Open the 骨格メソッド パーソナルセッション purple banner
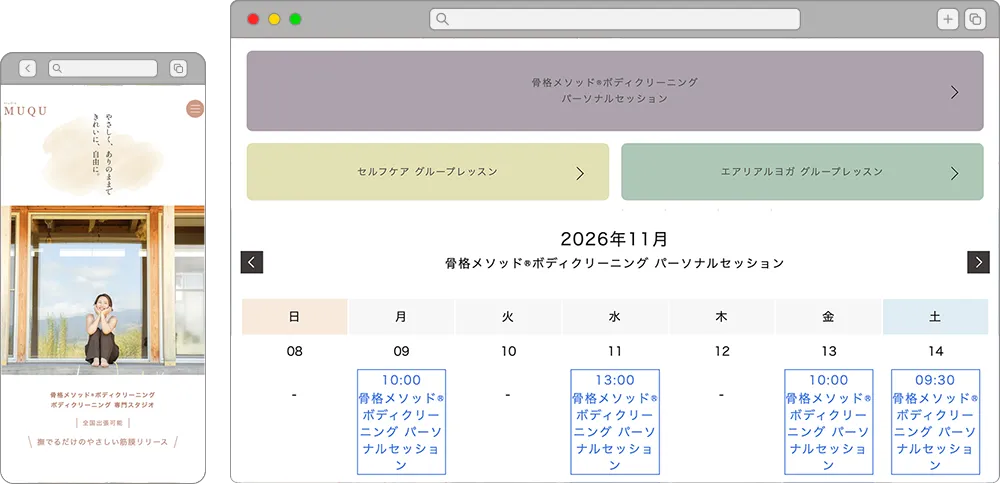Screen dimensions: 1000x484 (x=615, y=91)
